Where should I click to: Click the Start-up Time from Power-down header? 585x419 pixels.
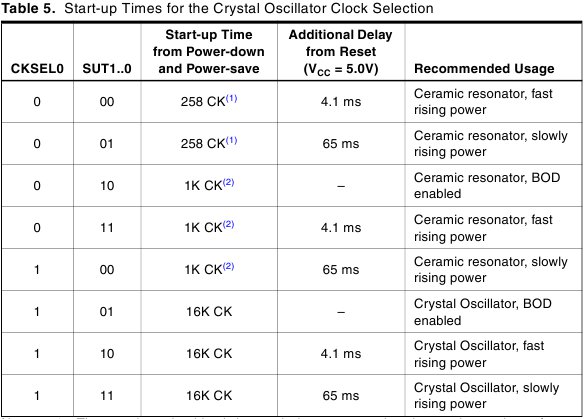click(x=209, y=52)
